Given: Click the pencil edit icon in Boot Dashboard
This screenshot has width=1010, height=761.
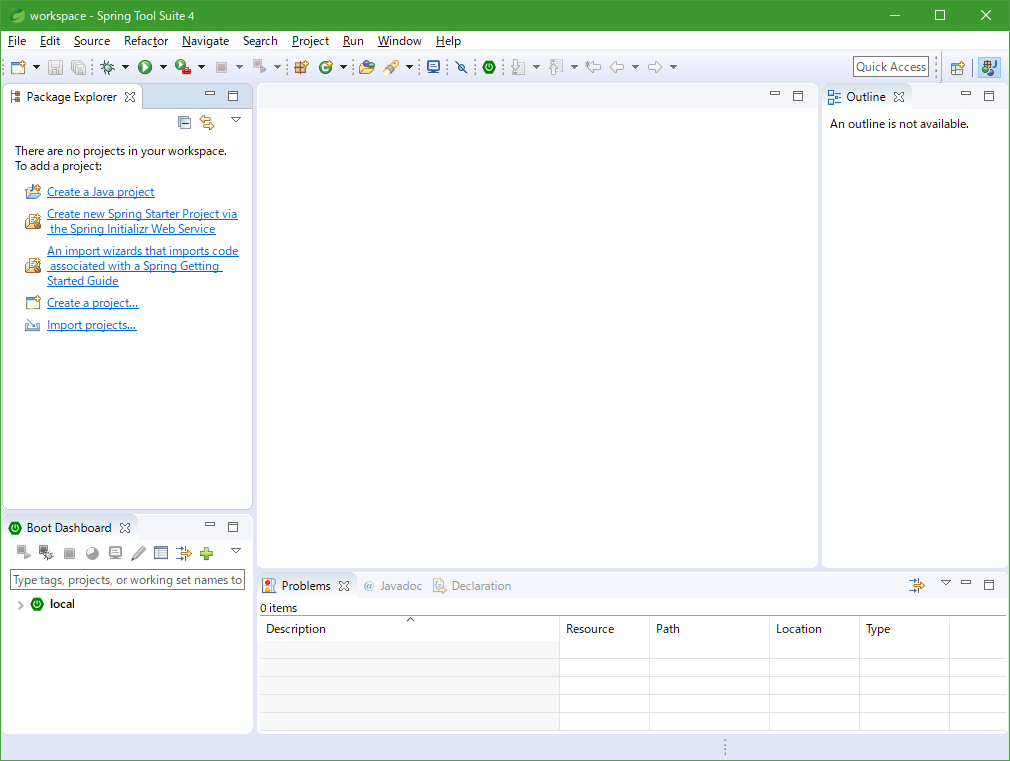Looking at the screenshot, I should [138, 553].
